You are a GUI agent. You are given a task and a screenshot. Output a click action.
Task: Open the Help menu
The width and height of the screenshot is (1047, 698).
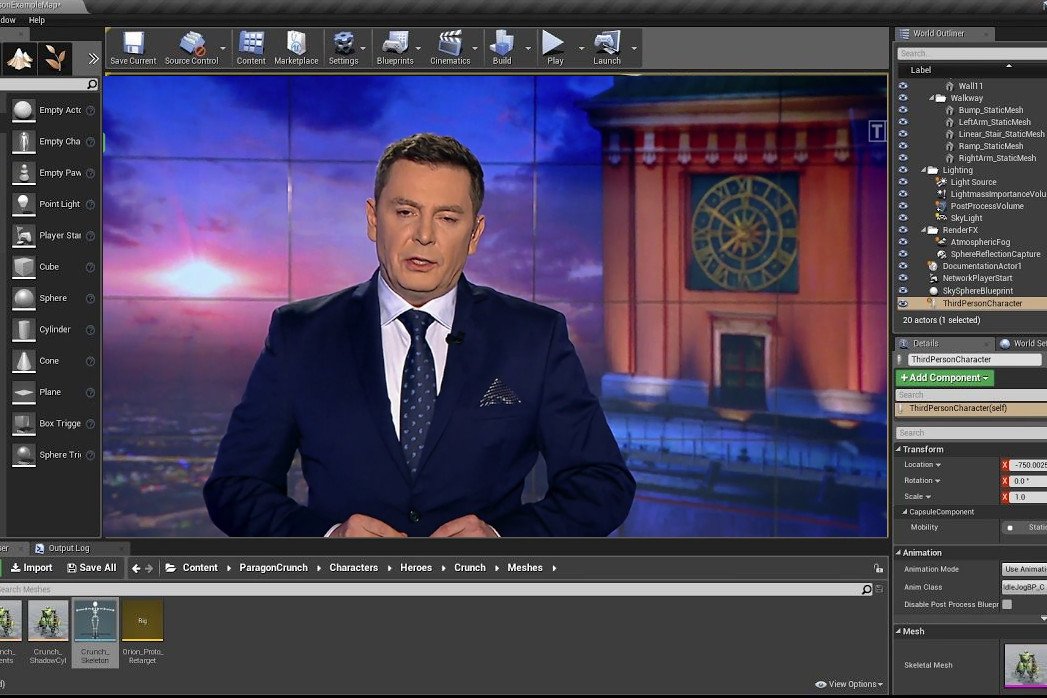point(37,20)
